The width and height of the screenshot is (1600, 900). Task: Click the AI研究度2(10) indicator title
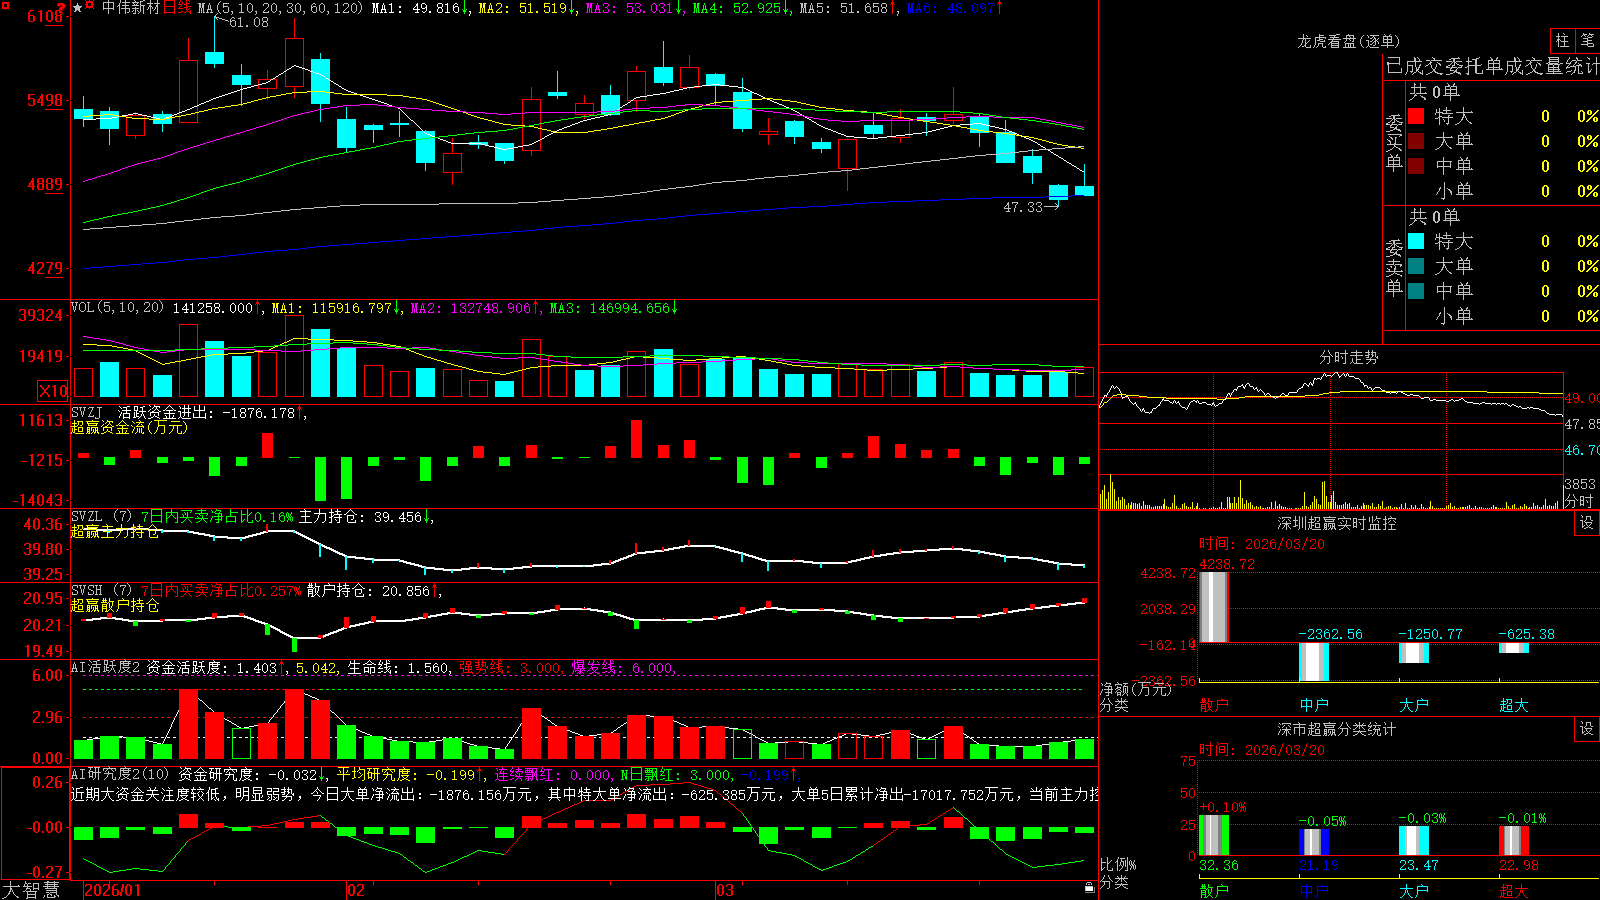[120, 774]
